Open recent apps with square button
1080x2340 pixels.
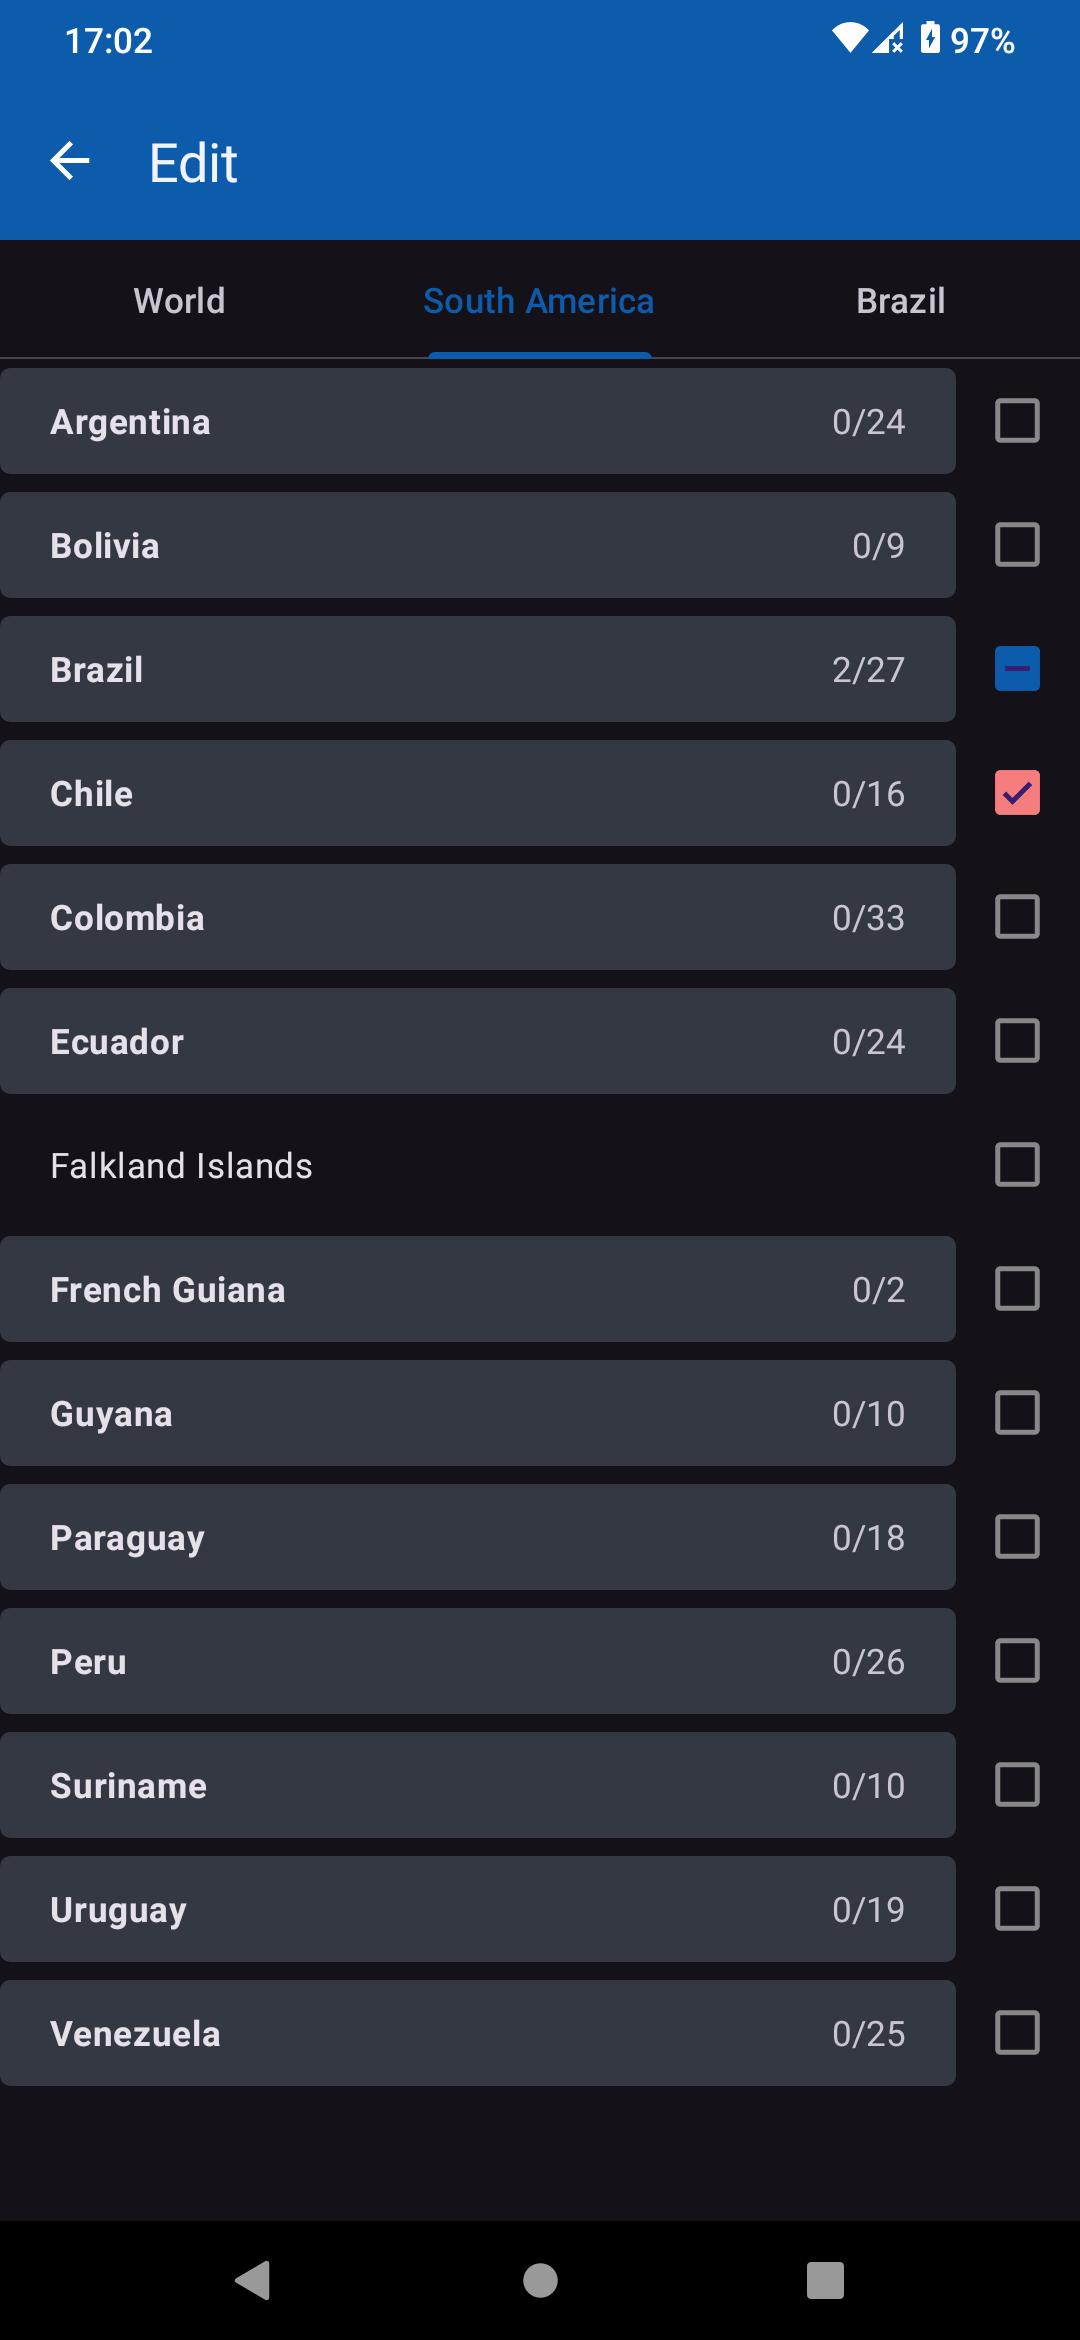pos(825,2280)
